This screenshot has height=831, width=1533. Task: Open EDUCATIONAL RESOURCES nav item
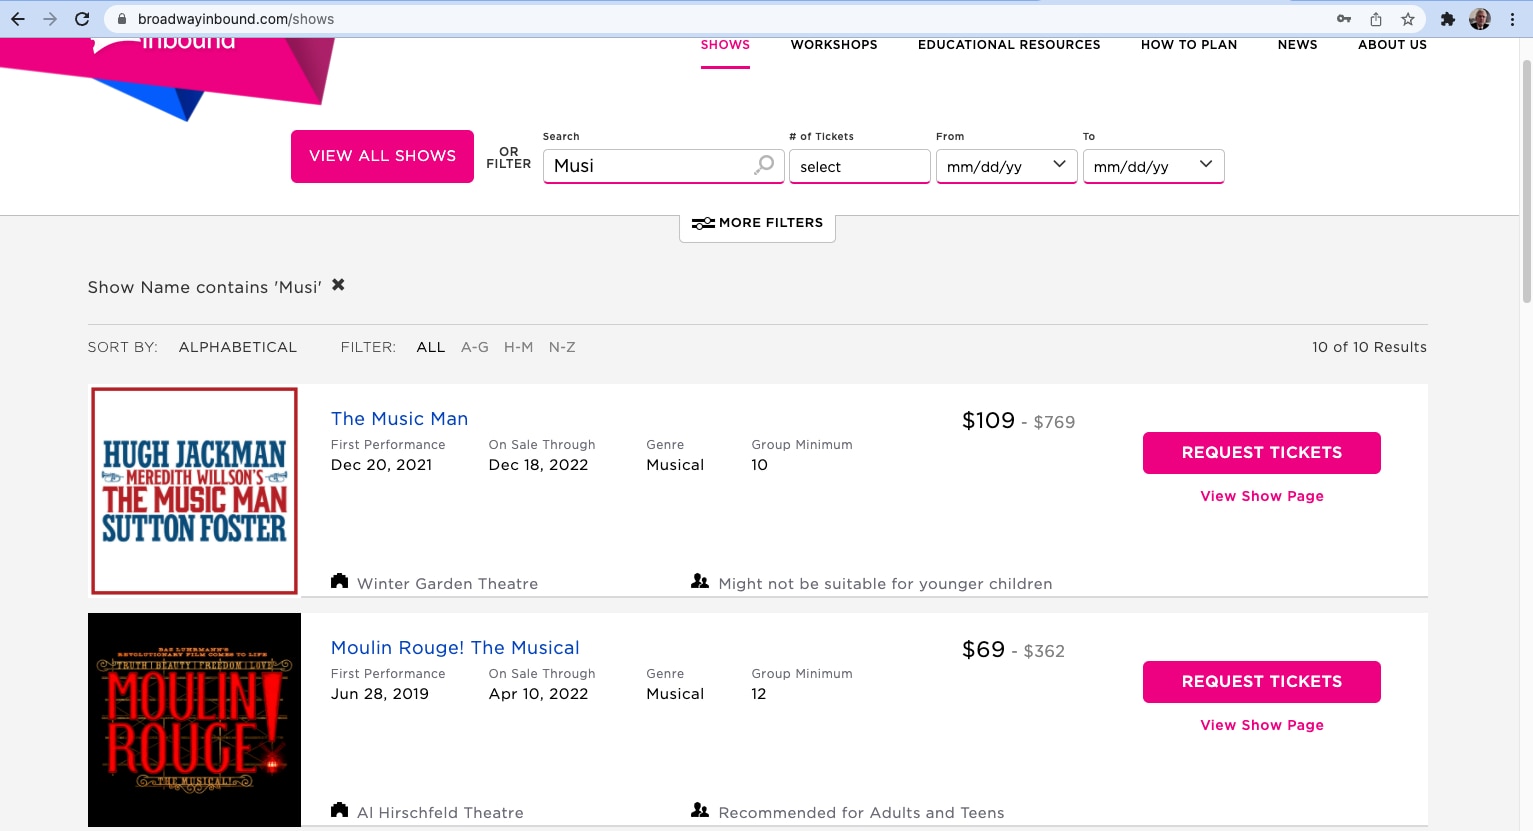(x=1009, y=45)
